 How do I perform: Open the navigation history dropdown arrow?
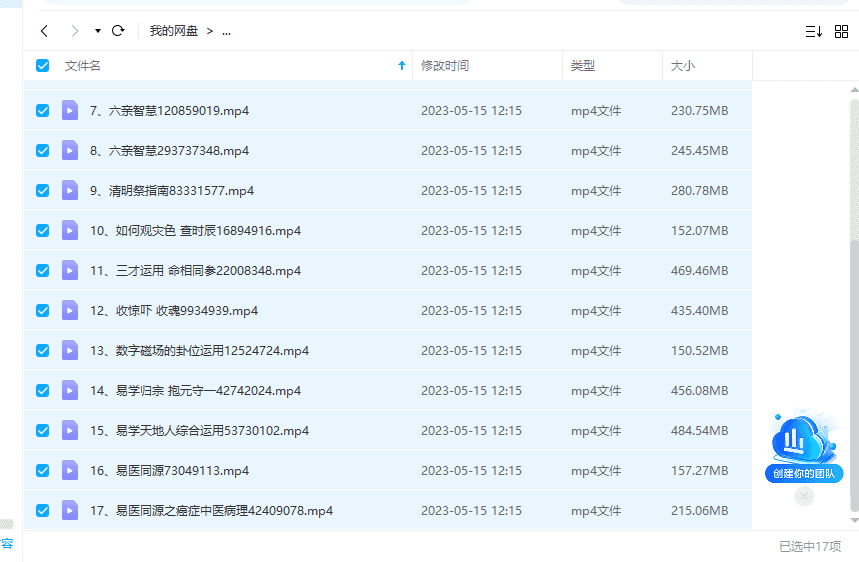tap(98, 31)
